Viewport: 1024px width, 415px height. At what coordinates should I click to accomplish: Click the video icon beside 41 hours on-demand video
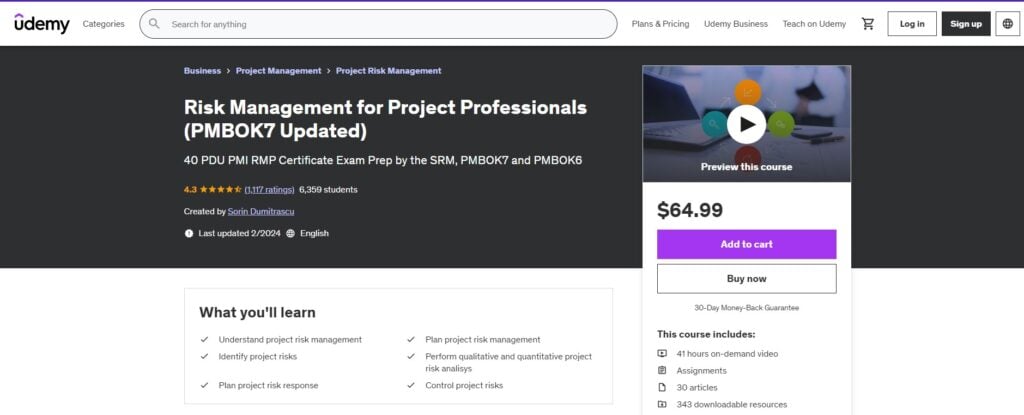click(662, 354)
